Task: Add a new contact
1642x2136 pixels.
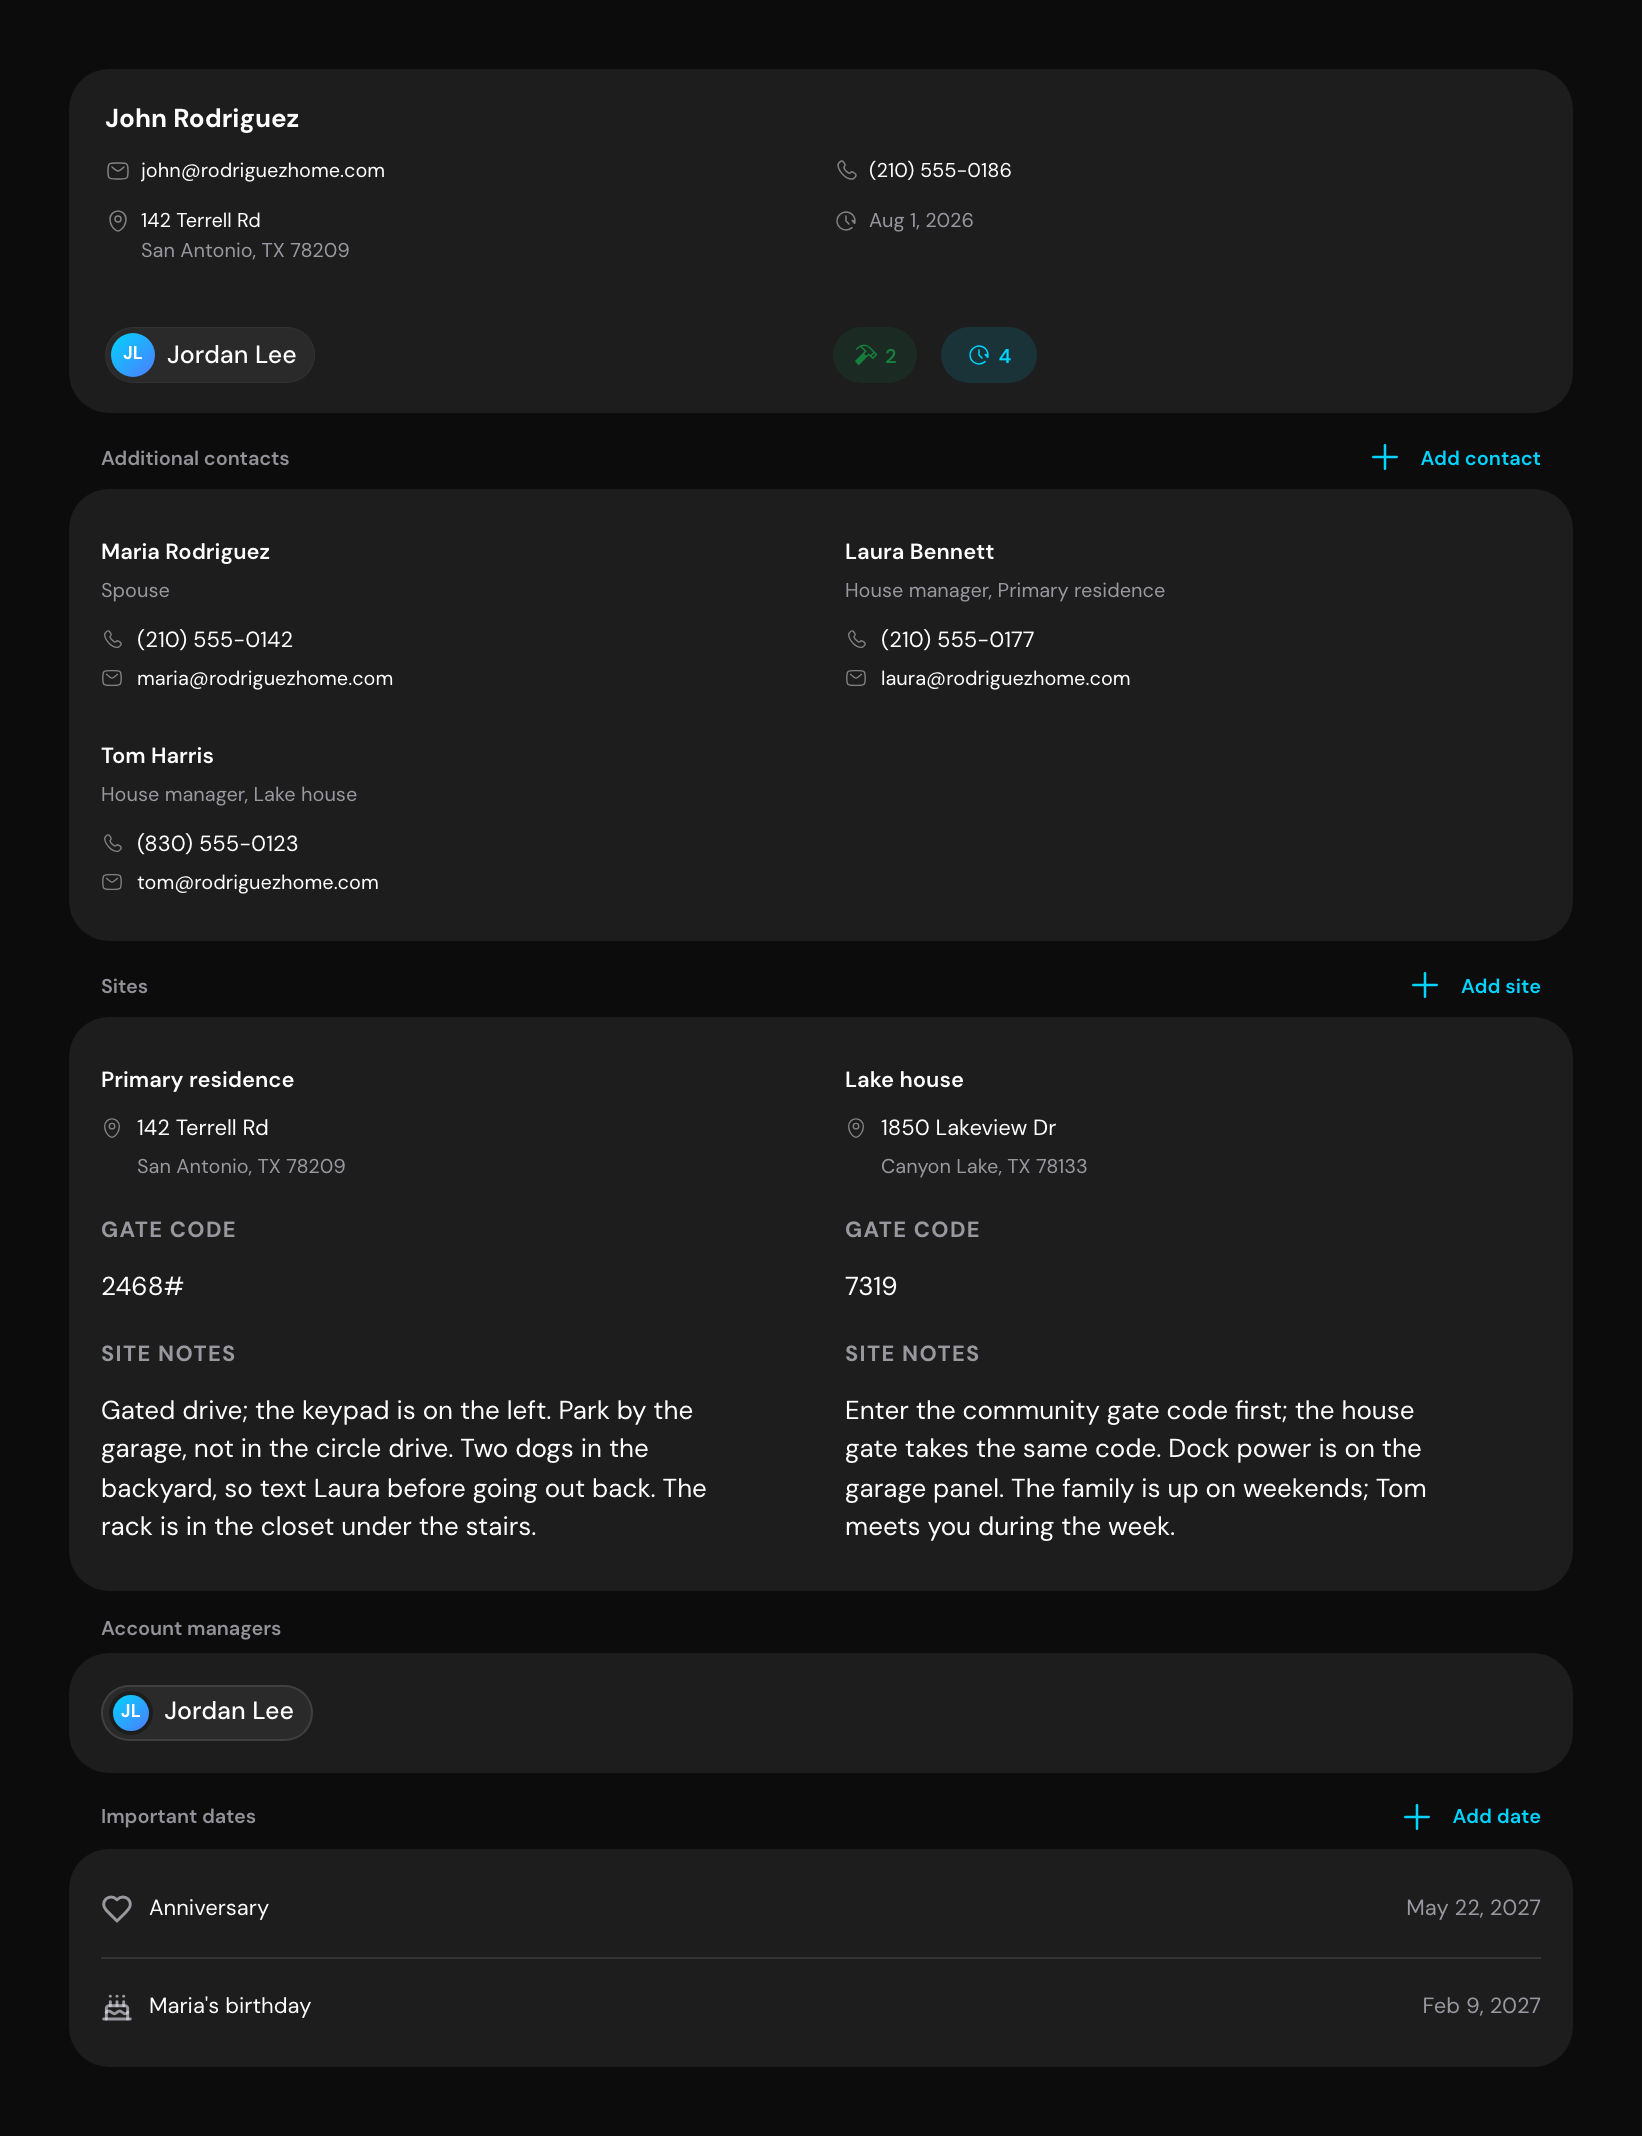Action: 1456,458
